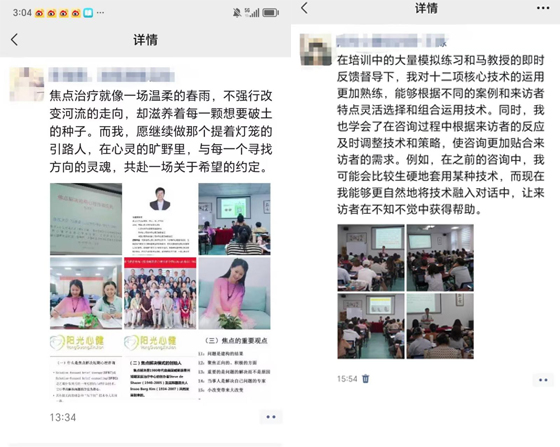
Task: Tap the back arrow on left screen
Action: coord(14,40)
